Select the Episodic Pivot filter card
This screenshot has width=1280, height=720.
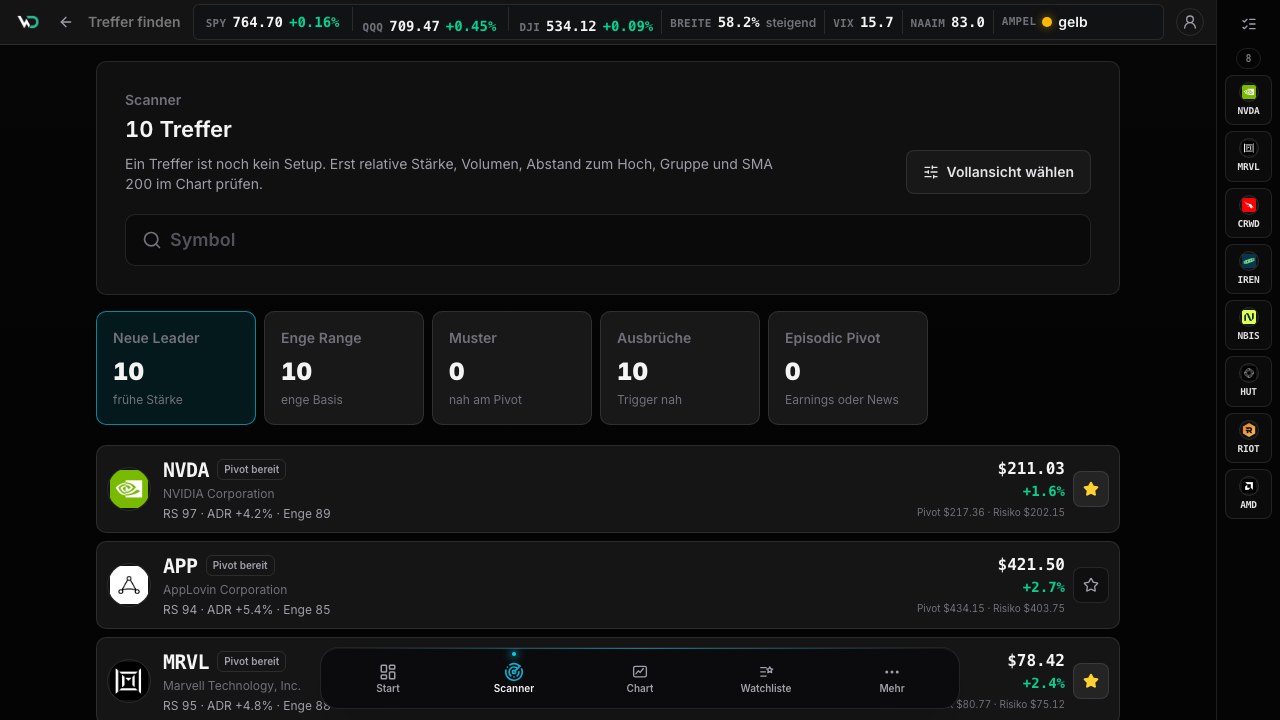(x=848, y=368)
